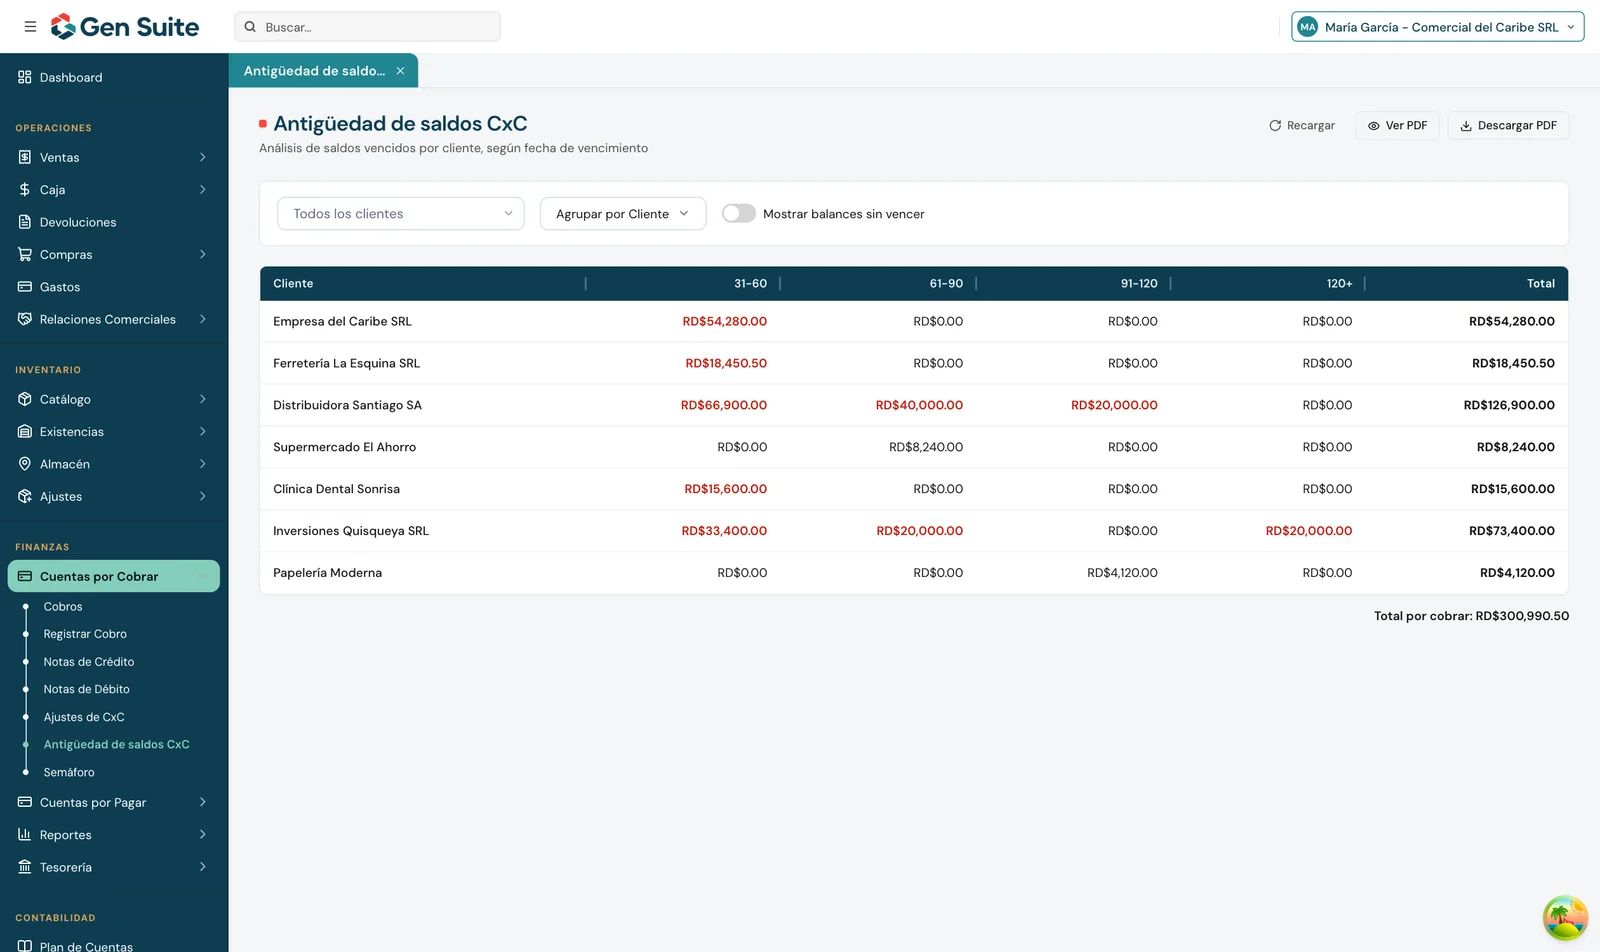1600x952 pixels.
Task: Expand the Catálogo submenu chevron
Action: (x=202, y=399)
